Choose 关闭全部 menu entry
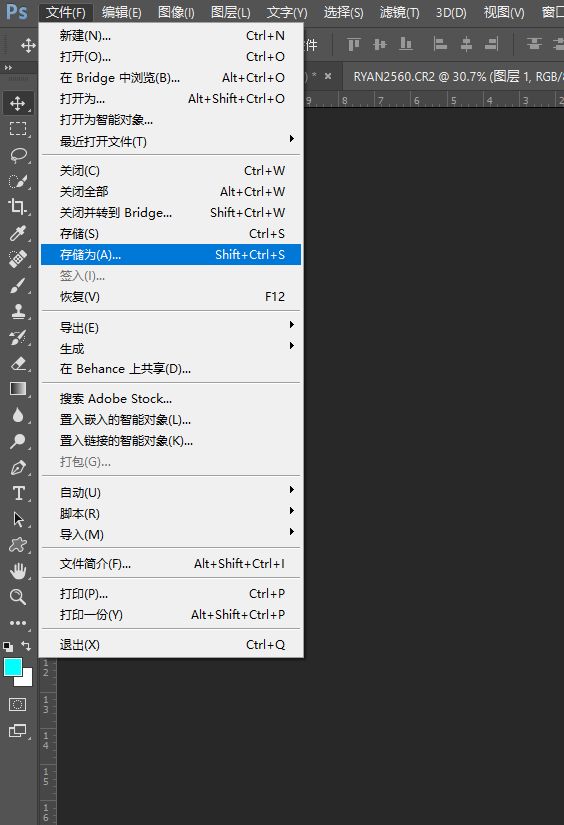The width and height of the screenshot is (564, 825). tap(172, 192)
